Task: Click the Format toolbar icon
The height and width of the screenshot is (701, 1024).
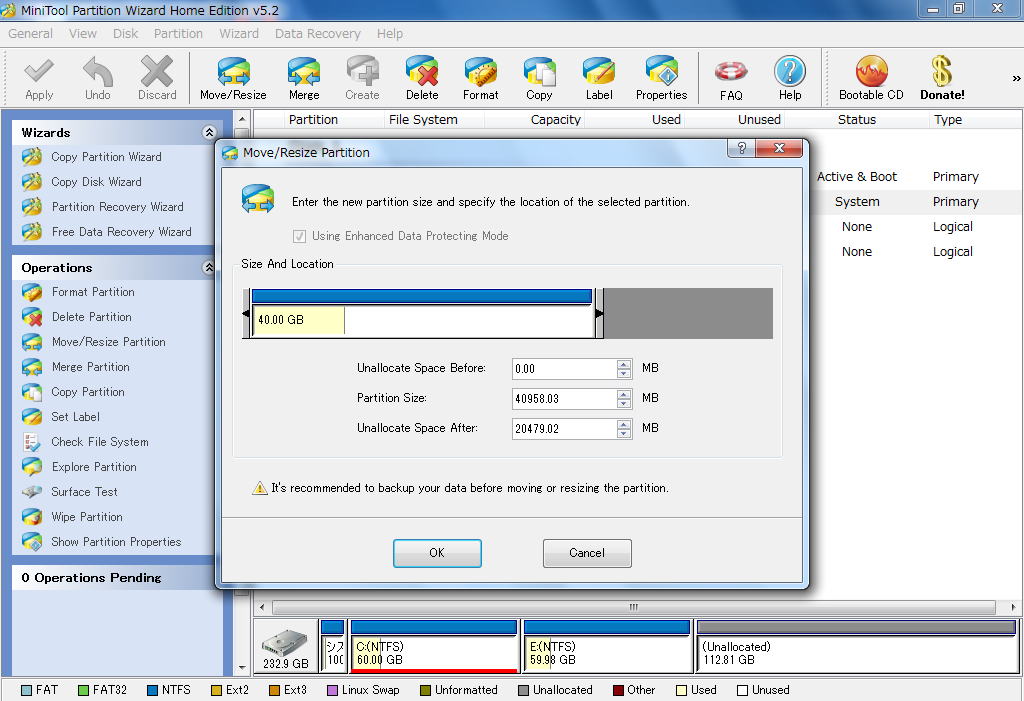Action: (x=481, y=78)
